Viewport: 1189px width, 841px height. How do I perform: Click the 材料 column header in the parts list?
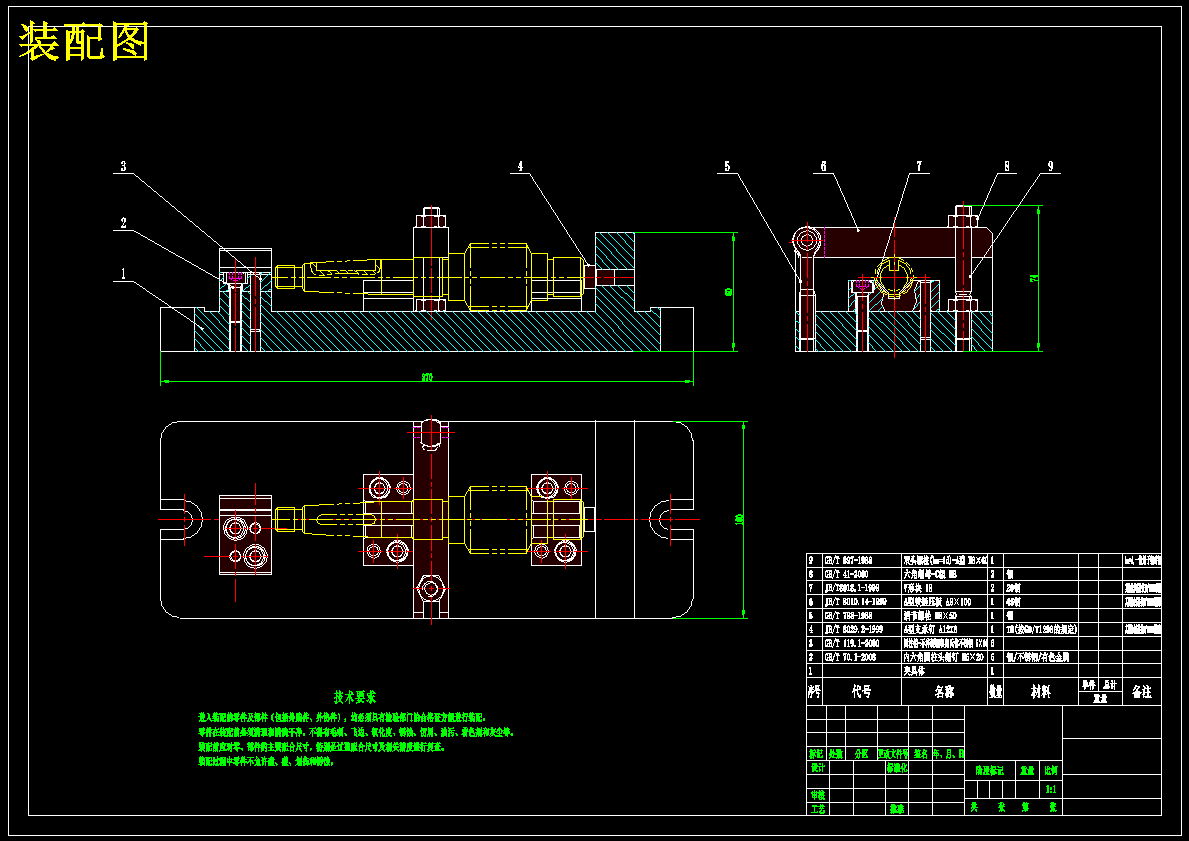[1040, 692]
